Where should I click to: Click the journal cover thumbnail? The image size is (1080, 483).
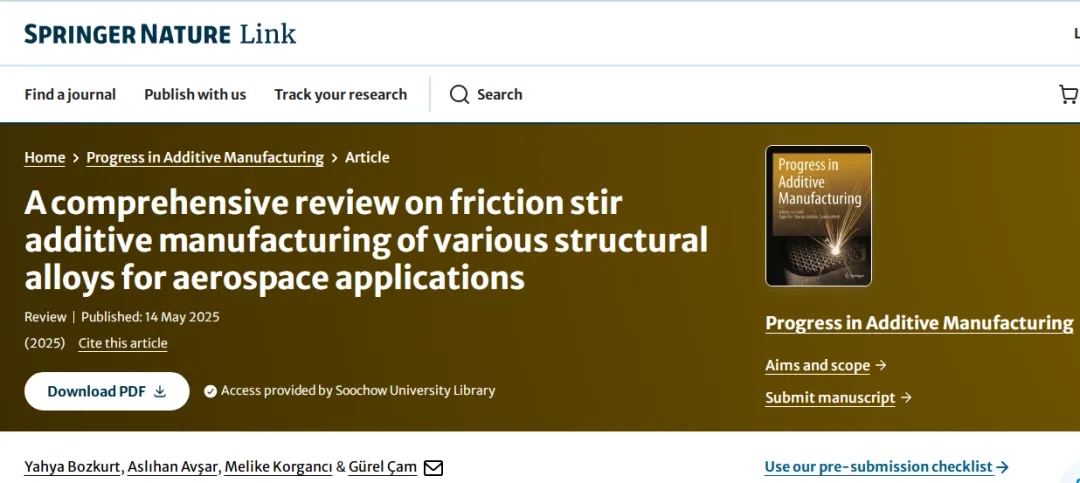(x=818, y=216)
